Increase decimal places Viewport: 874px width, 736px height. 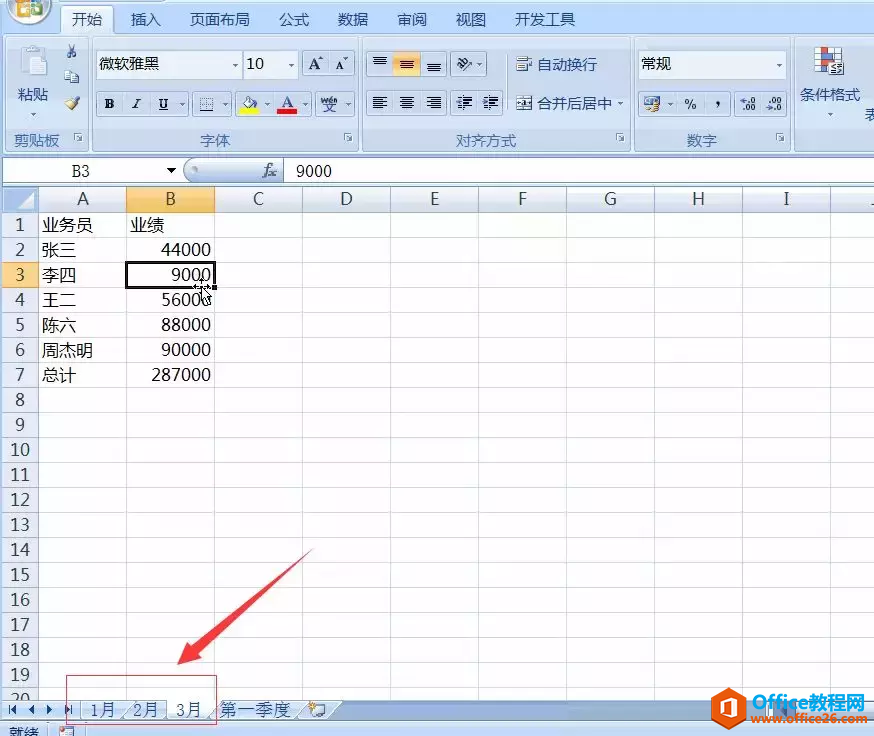tap(747, 104)
